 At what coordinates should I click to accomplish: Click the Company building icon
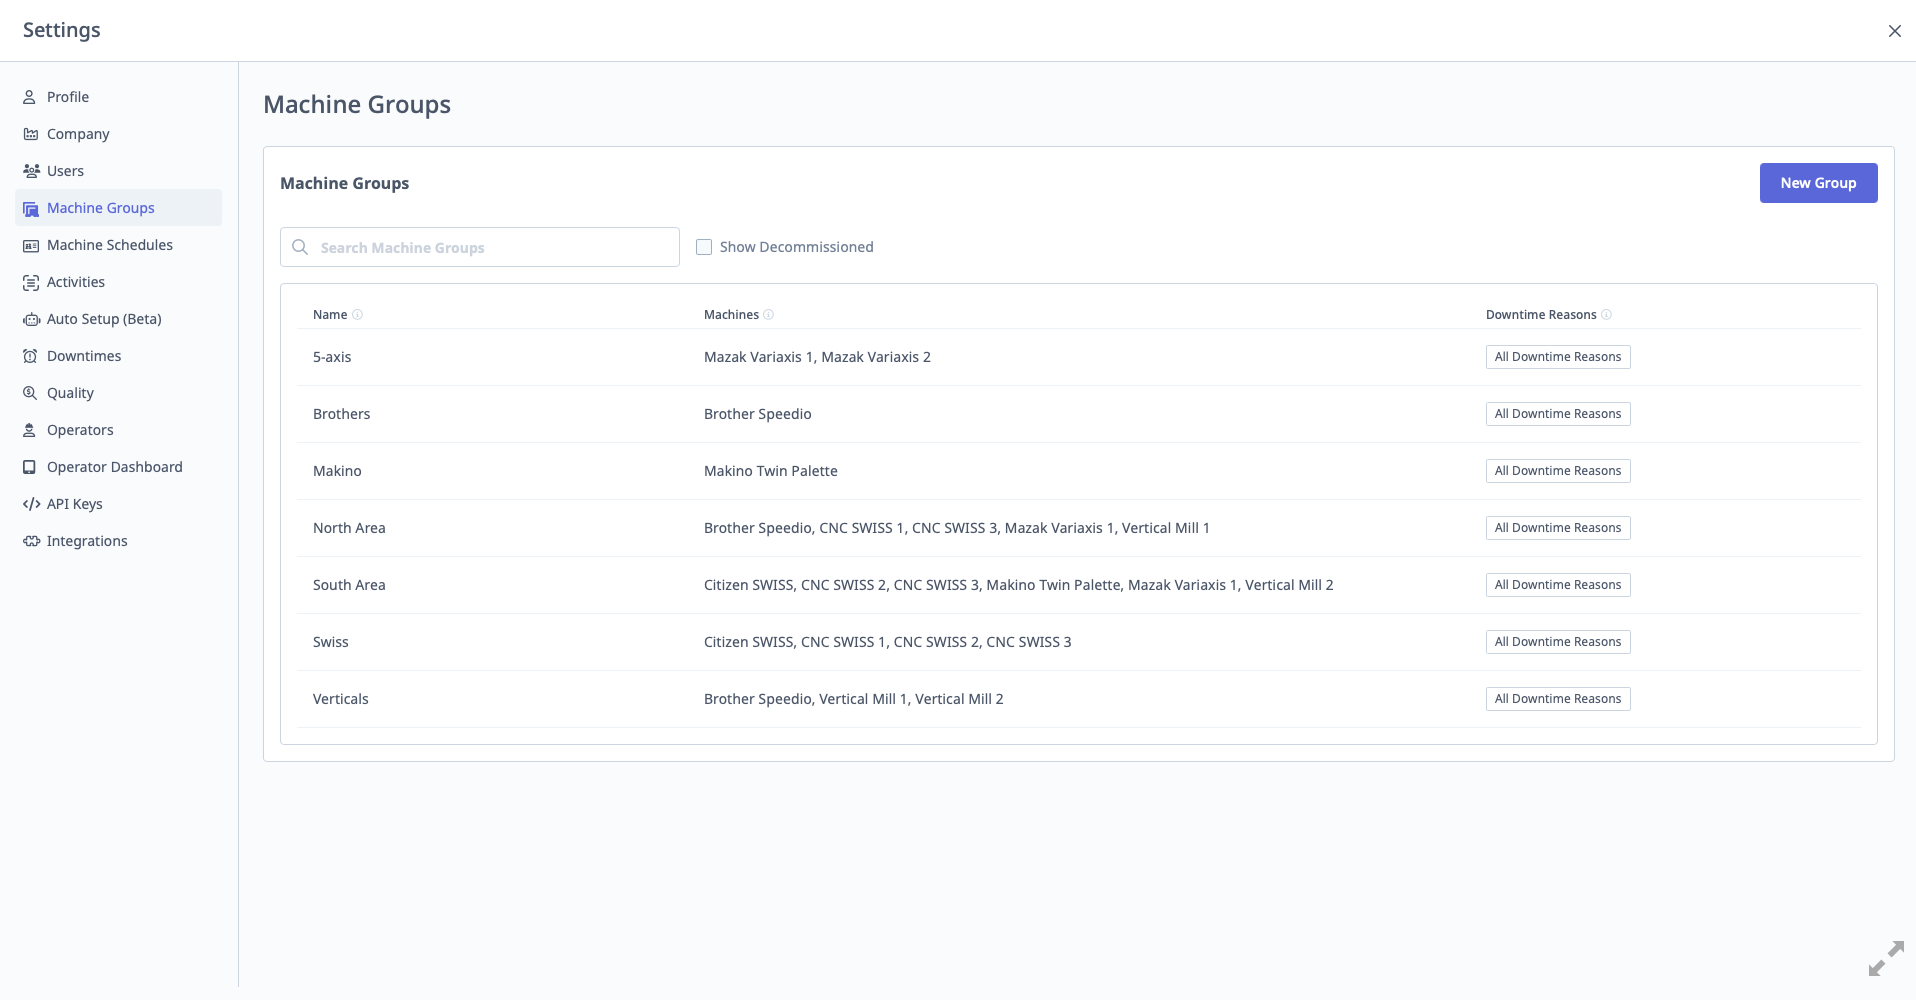tap(30, 133)
